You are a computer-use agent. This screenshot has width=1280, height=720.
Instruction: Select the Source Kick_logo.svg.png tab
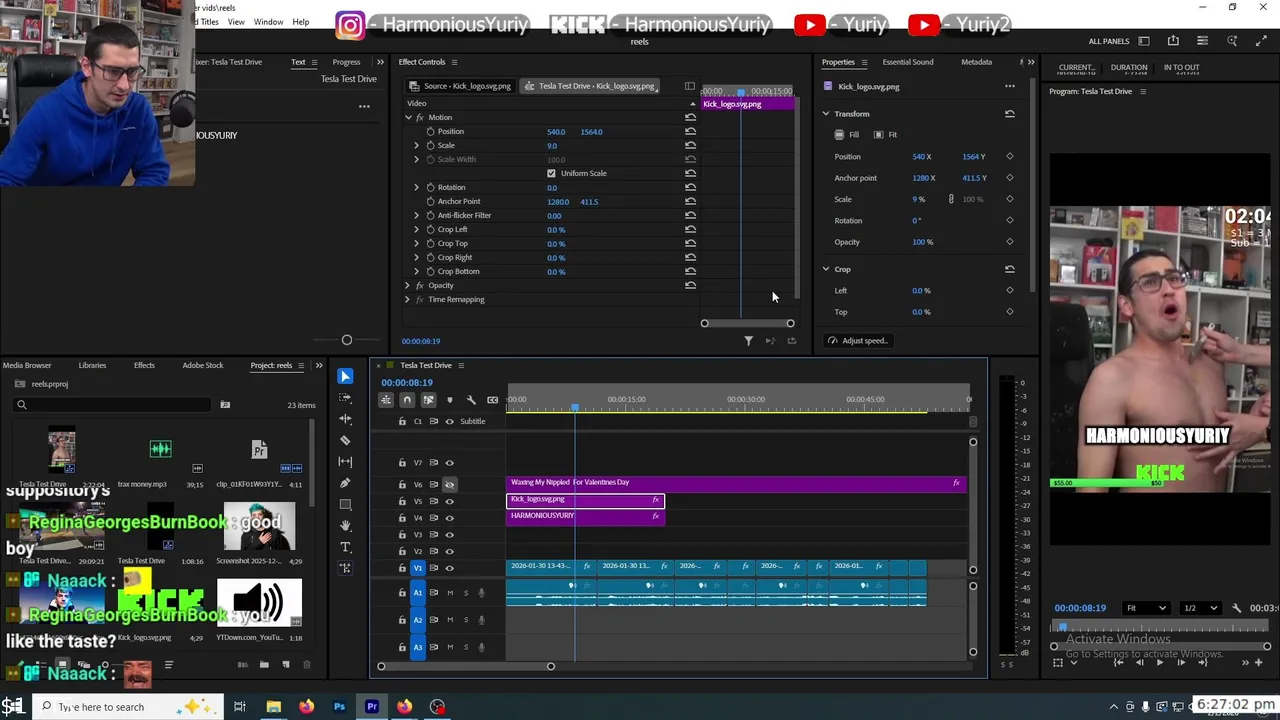click(461, 86)
